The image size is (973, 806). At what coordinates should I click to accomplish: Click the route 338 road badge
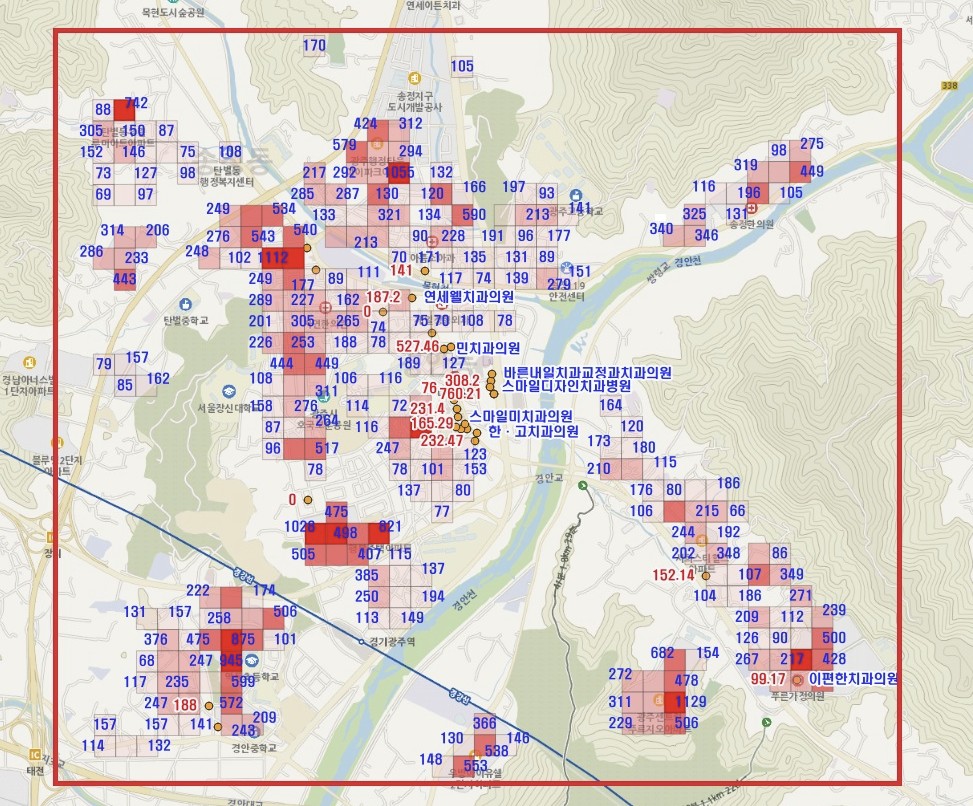tap(949, 85)
